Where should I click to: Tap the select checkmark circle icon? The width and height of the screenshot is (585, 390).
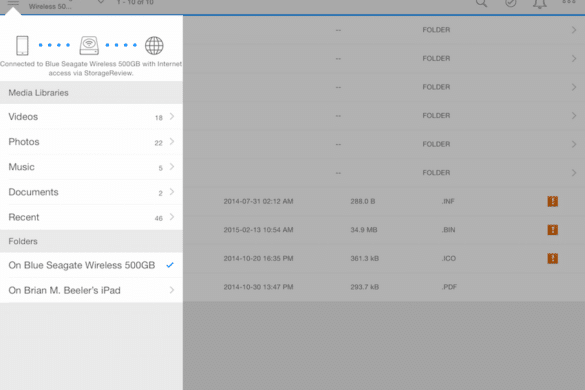point(510,3)
